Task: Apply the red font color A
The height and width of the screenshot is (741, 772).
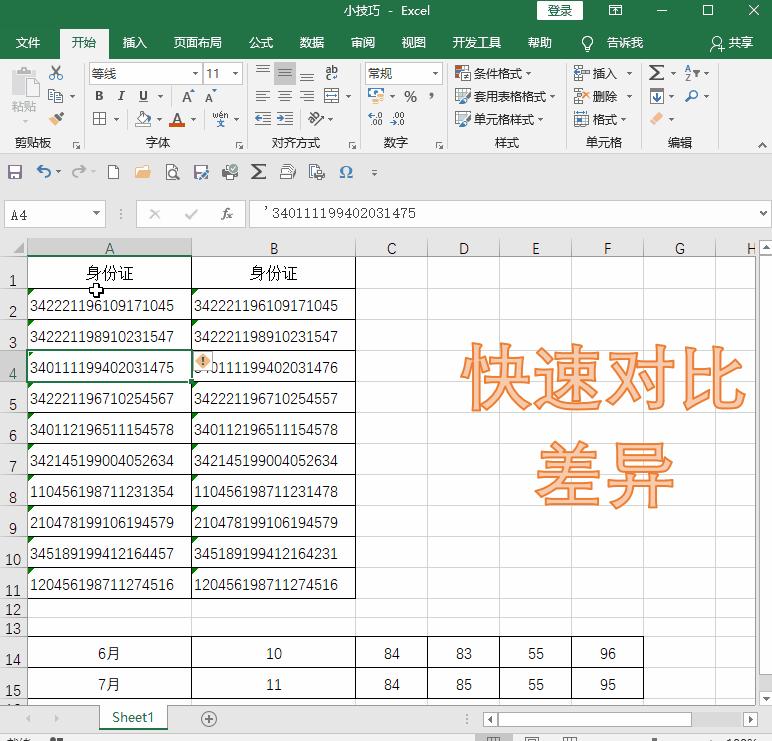Action: tap(177, 119)
